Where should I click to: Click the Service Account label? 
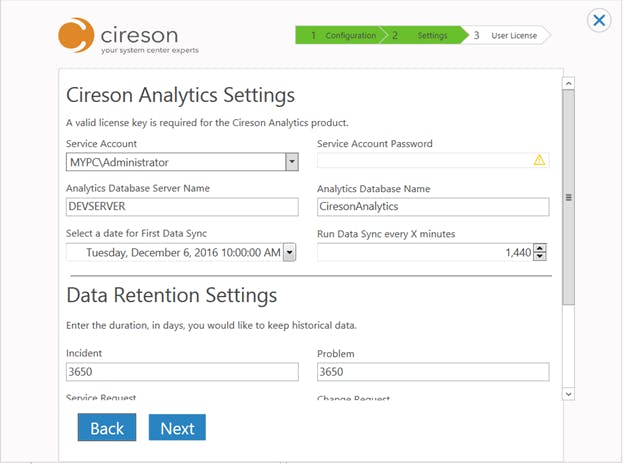point(101,144)
